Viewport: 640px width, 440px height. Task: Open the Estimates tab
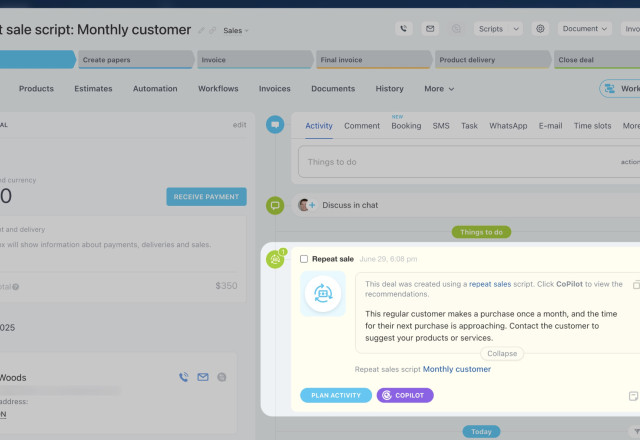click(93, 89)
